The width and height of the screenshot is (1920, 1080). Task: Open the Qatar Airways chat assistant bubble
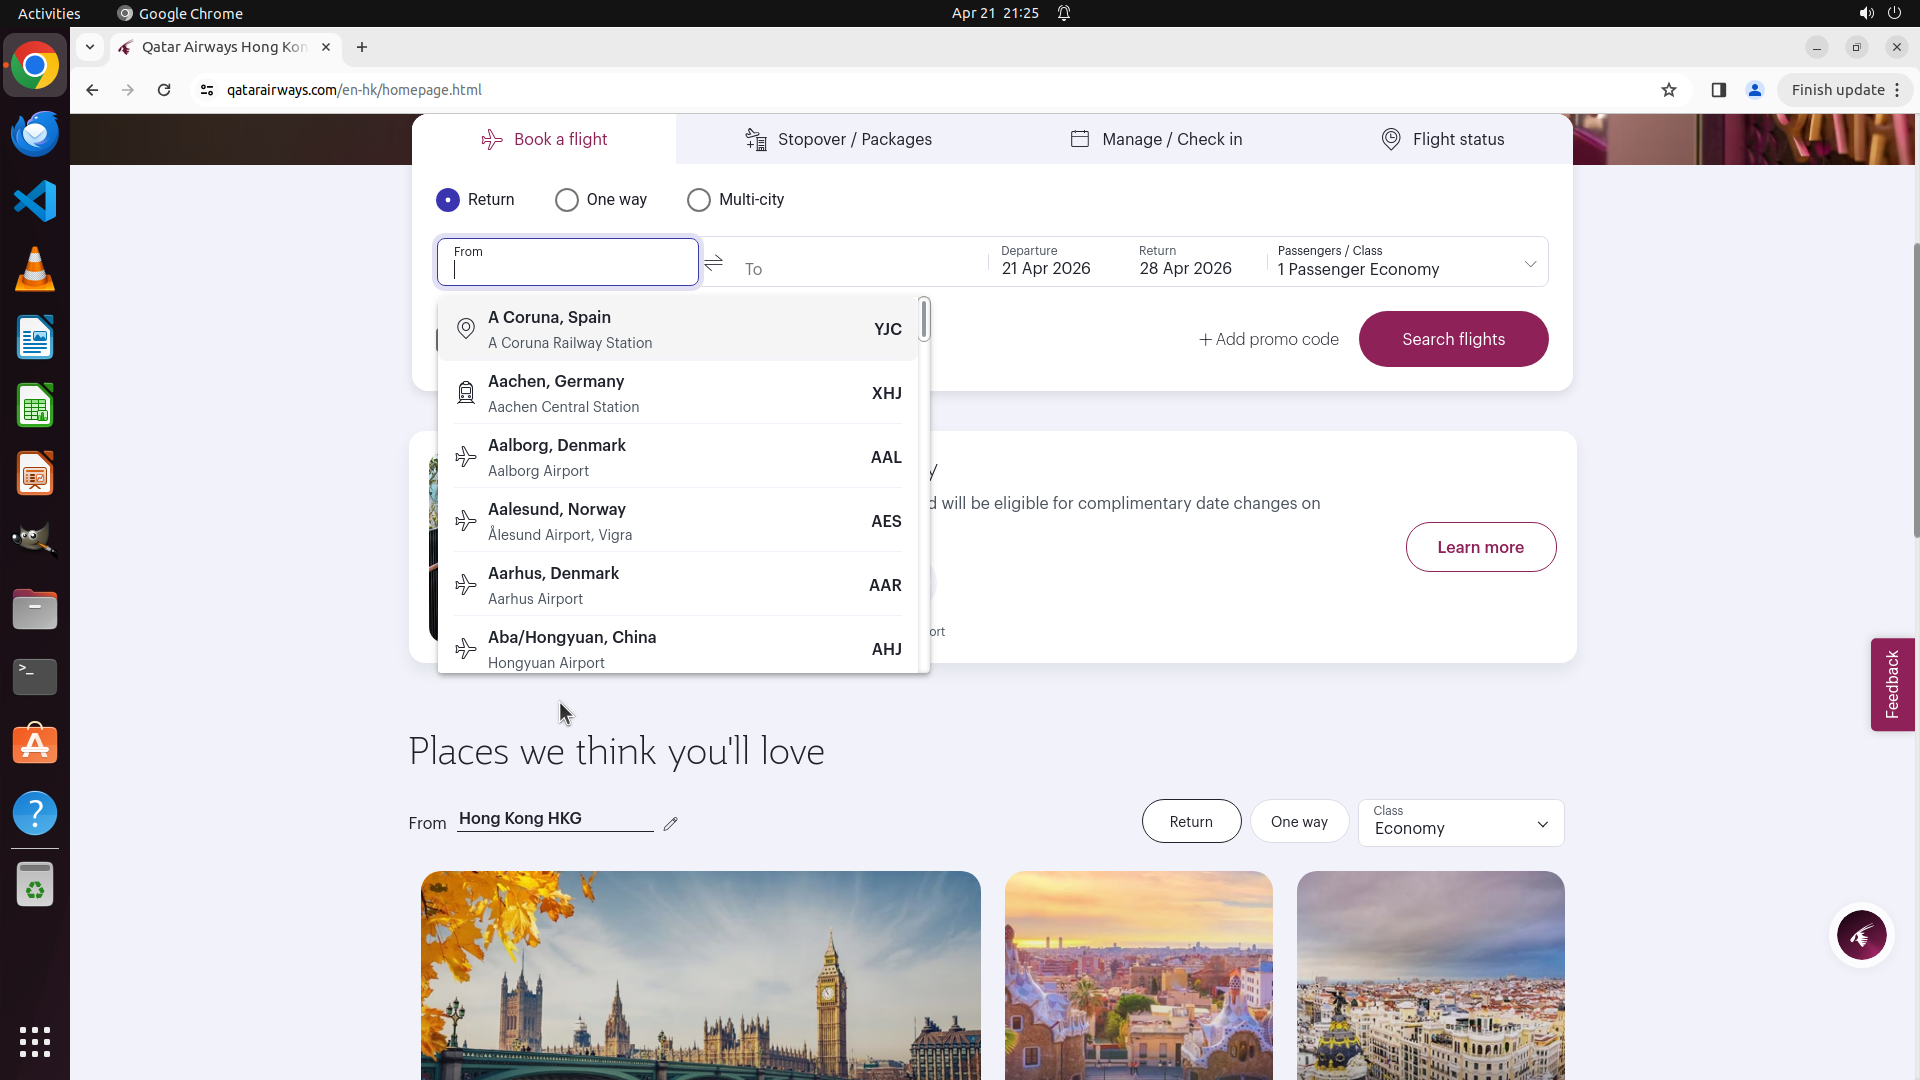point(1861,936)
